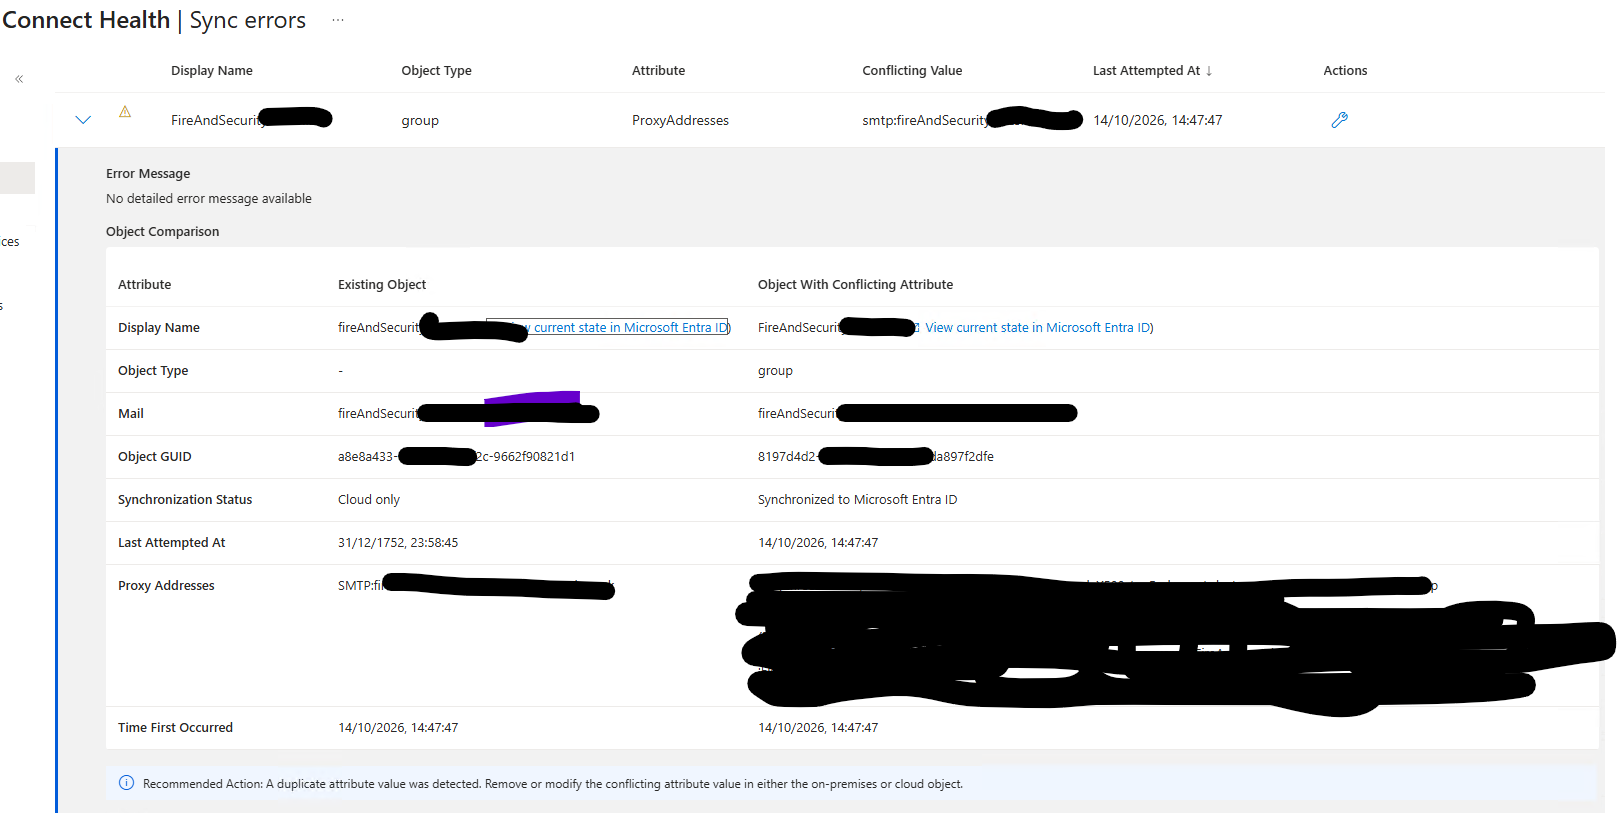This screenshot has width=1617, height=813.
Task: Click the conflicting object GUID starting 8197d4d2
Action: click(x=876, y=457)
